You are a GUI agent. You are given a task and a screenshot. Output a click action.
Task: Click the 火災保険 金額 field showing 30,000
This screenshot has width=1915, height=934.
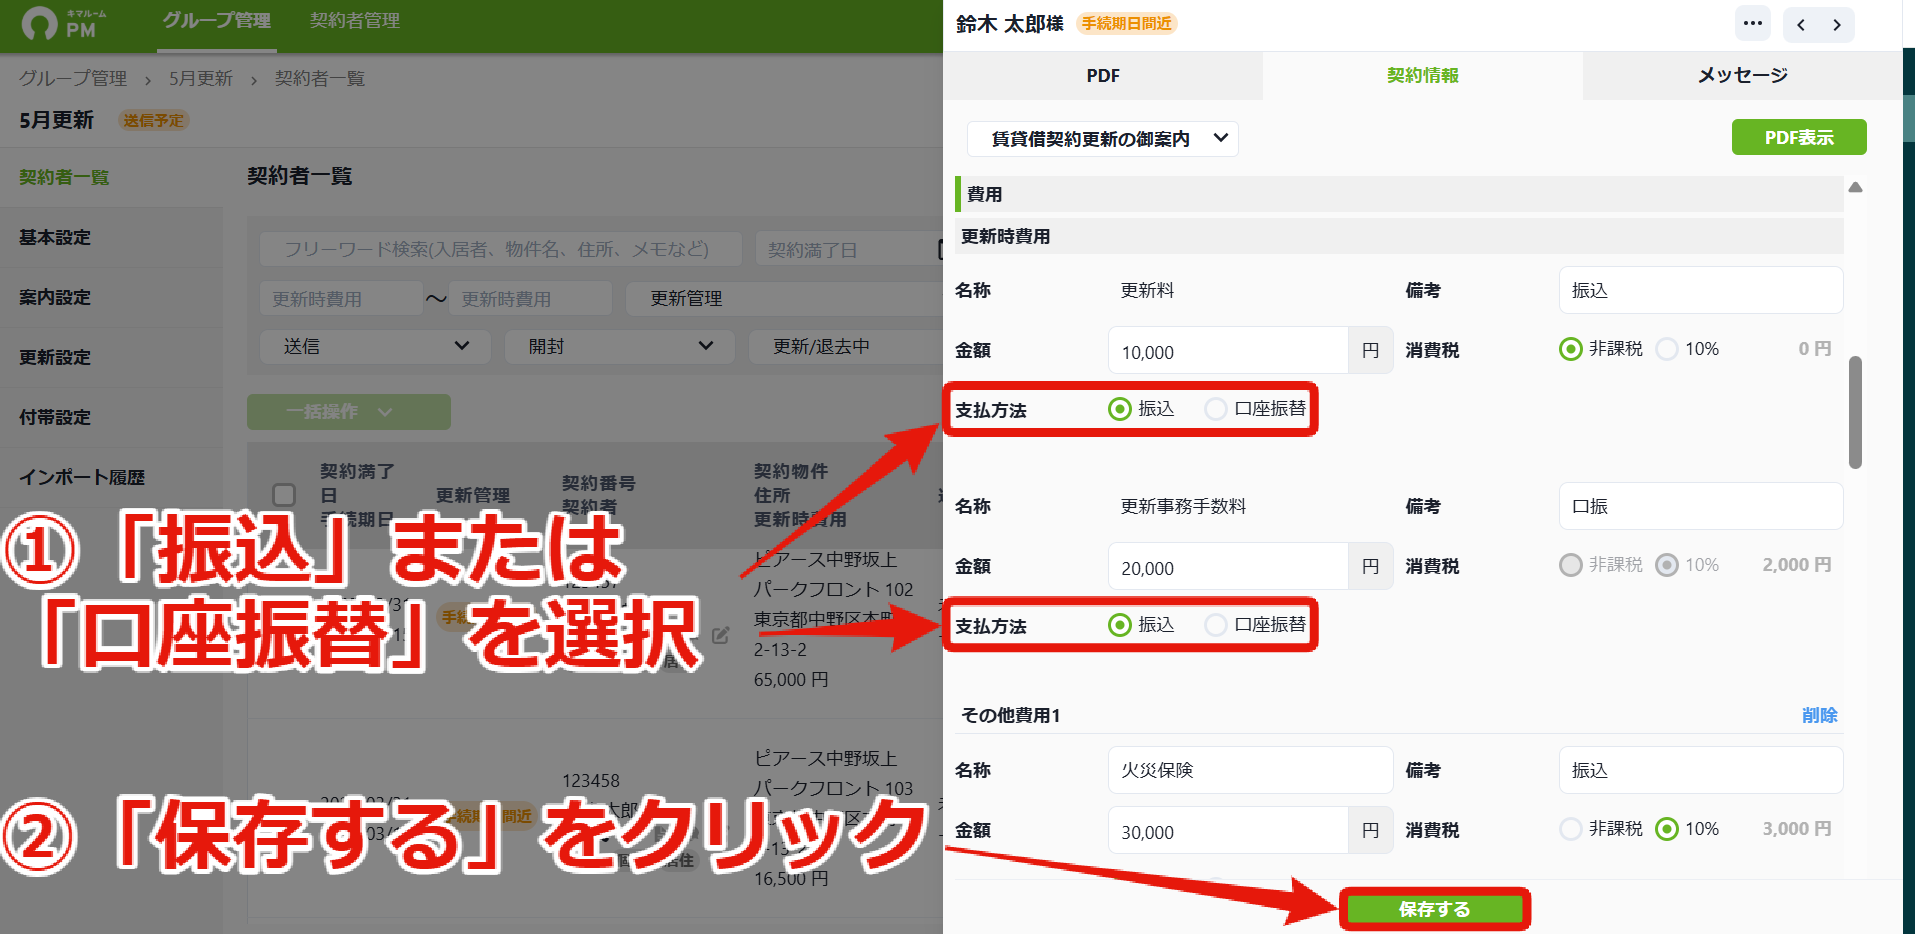click(1228, 831)
